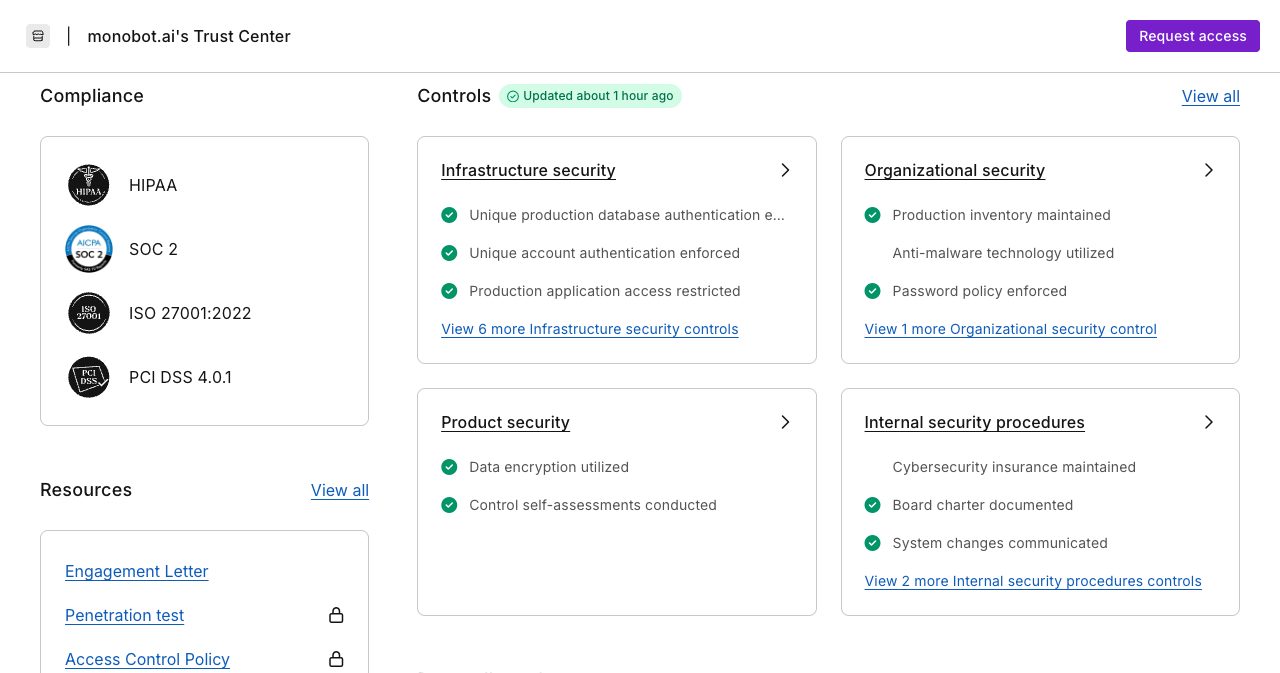Image resolution: width=1280 pixels, height=673 pixels.
Task: Click the check icon in the Updated badge
Action: point(513,96)
